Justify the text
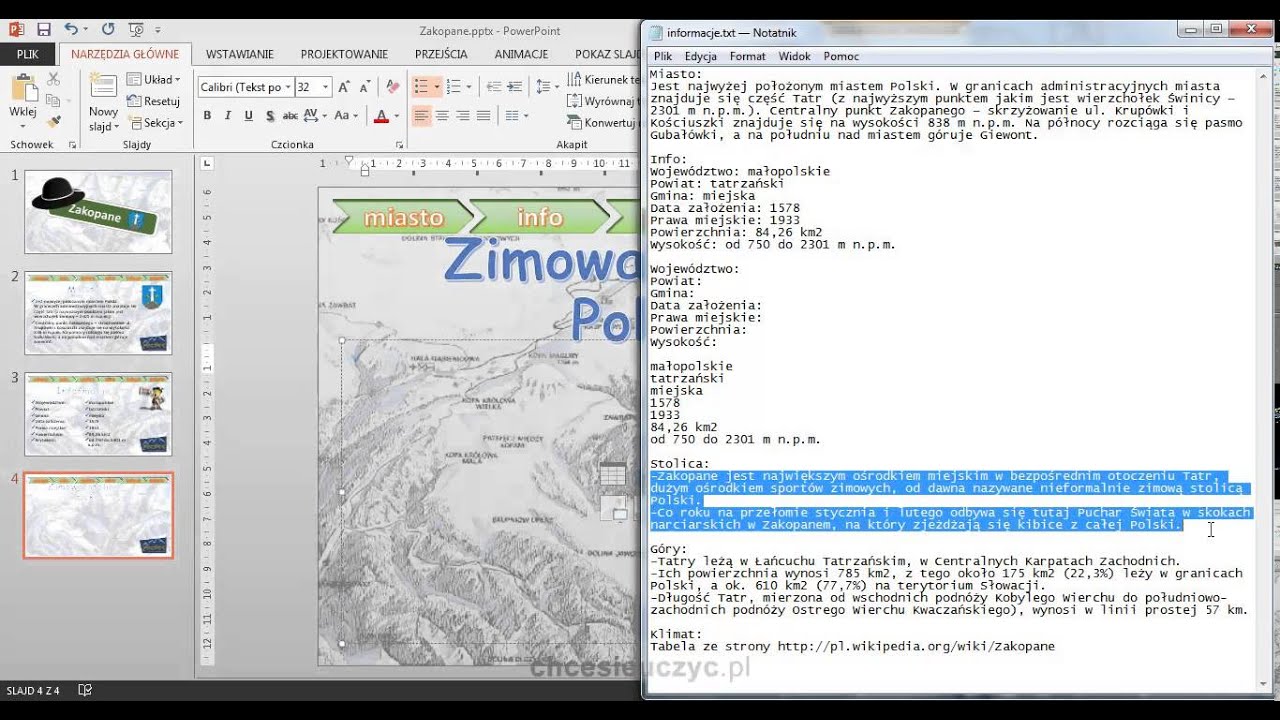Image resolution: width=1280 pixels, height=720 pixels. tap(484, 116)
